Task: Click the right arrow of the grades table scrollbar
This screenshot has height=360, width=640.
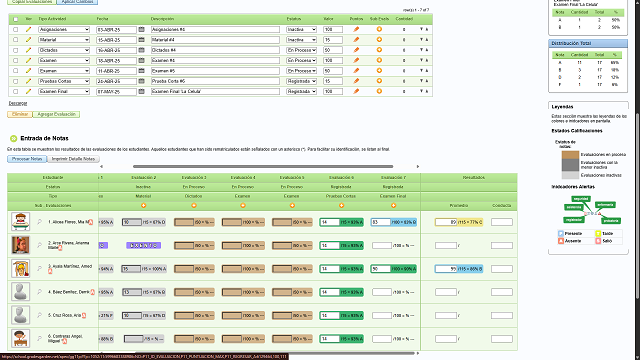Action: click(418, 167)
